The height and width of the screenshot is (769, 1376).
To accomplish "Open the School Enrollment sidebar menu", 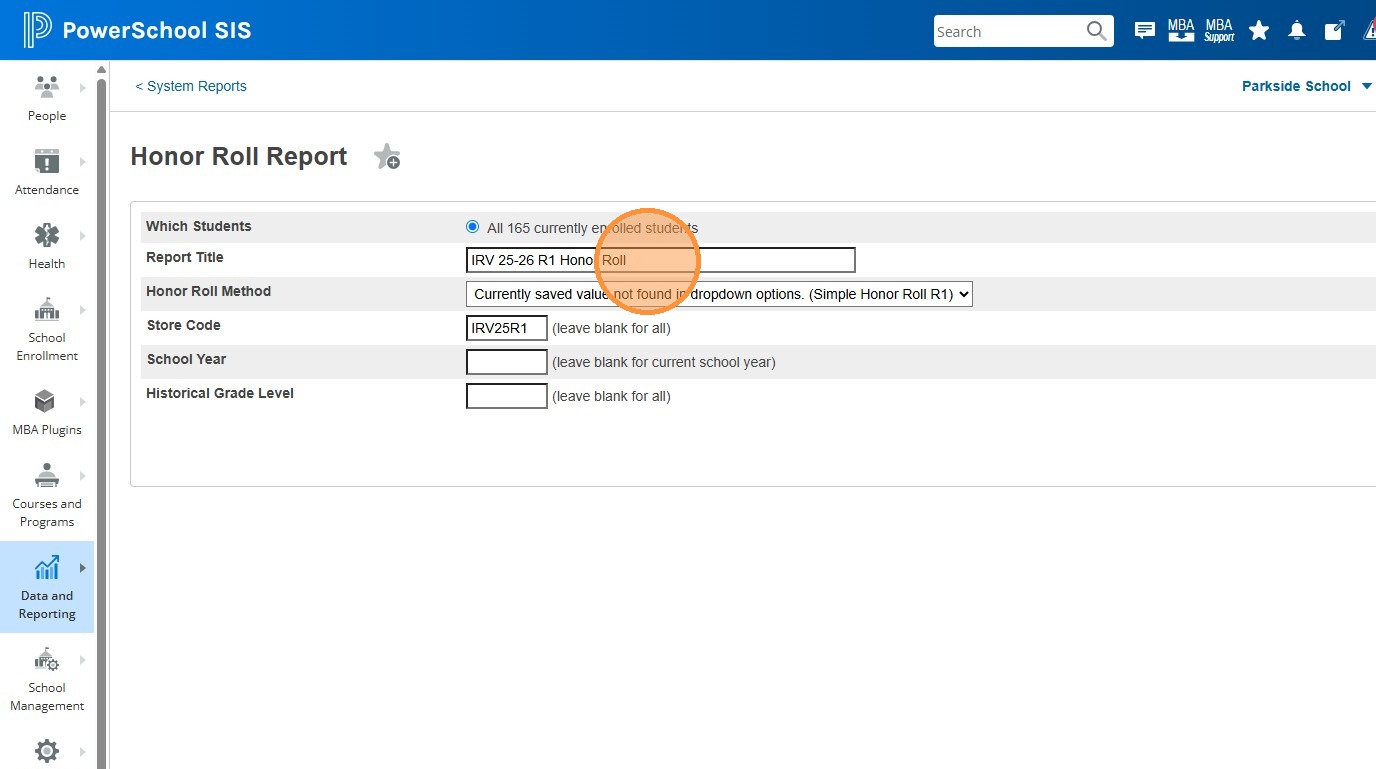I will click(x=47, y=330).
